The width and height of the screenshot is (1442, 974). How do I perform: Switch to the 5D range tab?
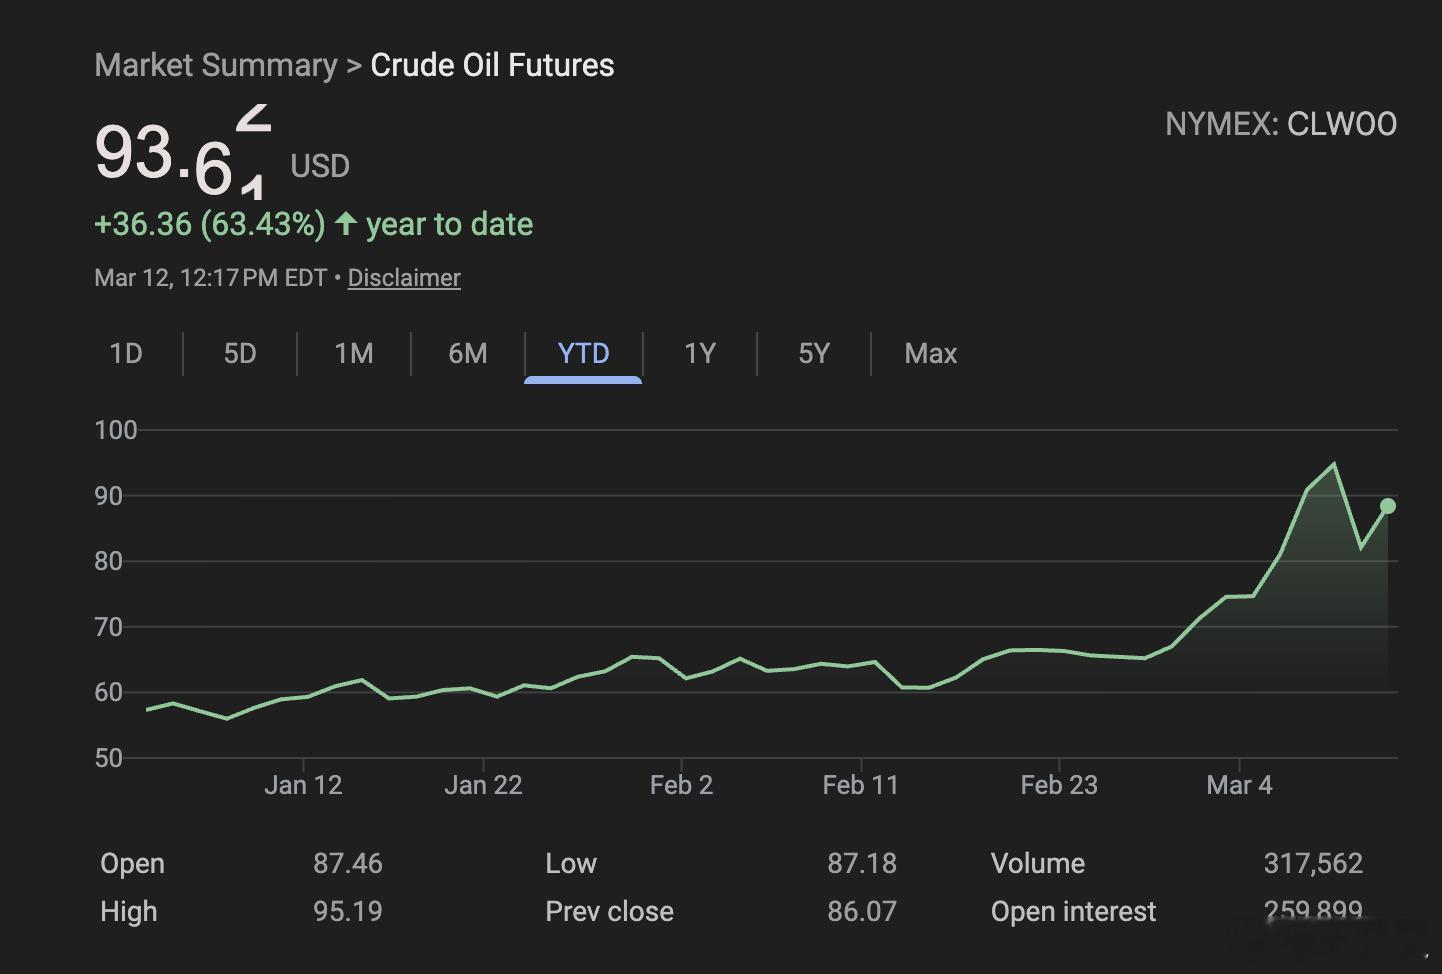coord(240,354)
